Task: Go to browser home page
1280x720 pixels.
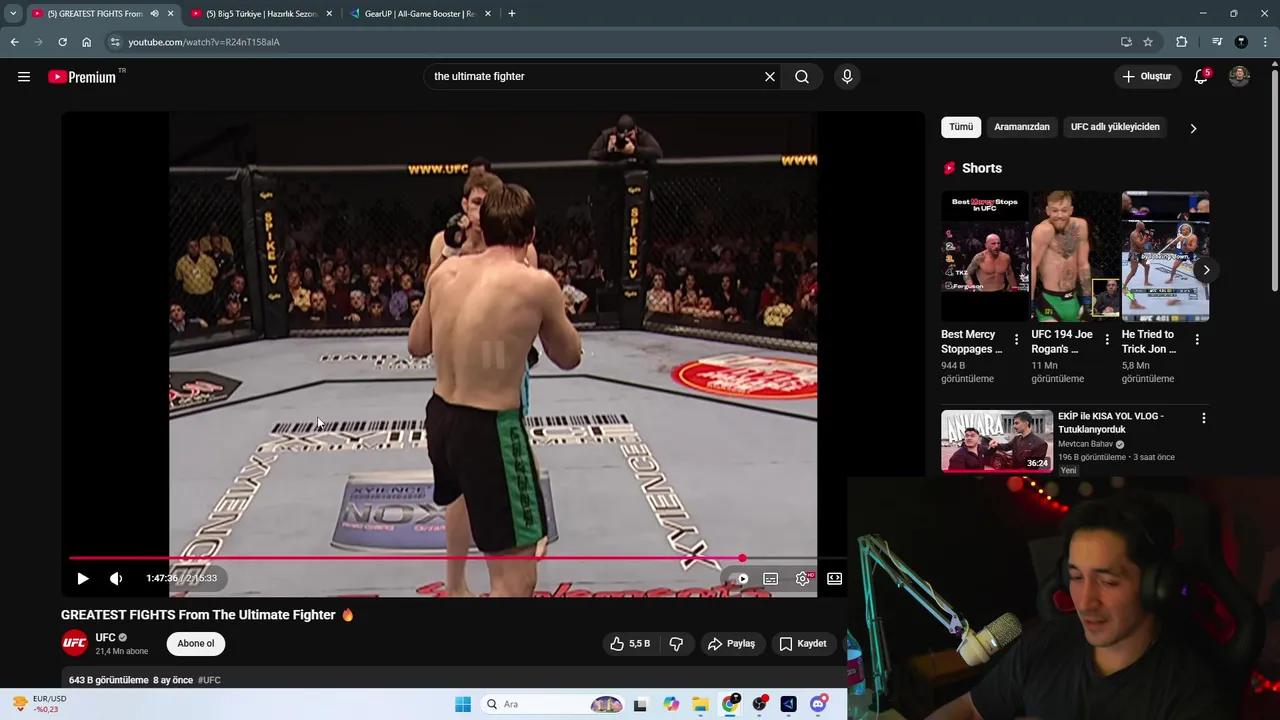Action: (x=86, y=42)
